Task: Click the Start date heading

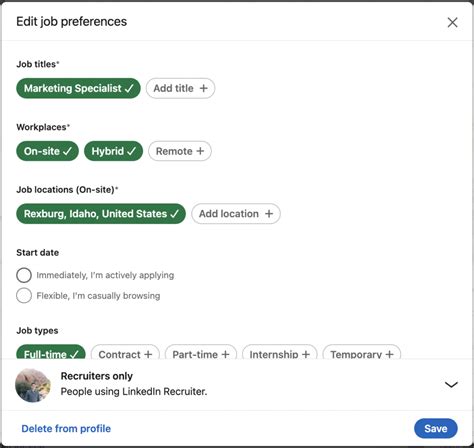Action: [x=38, y=253]
